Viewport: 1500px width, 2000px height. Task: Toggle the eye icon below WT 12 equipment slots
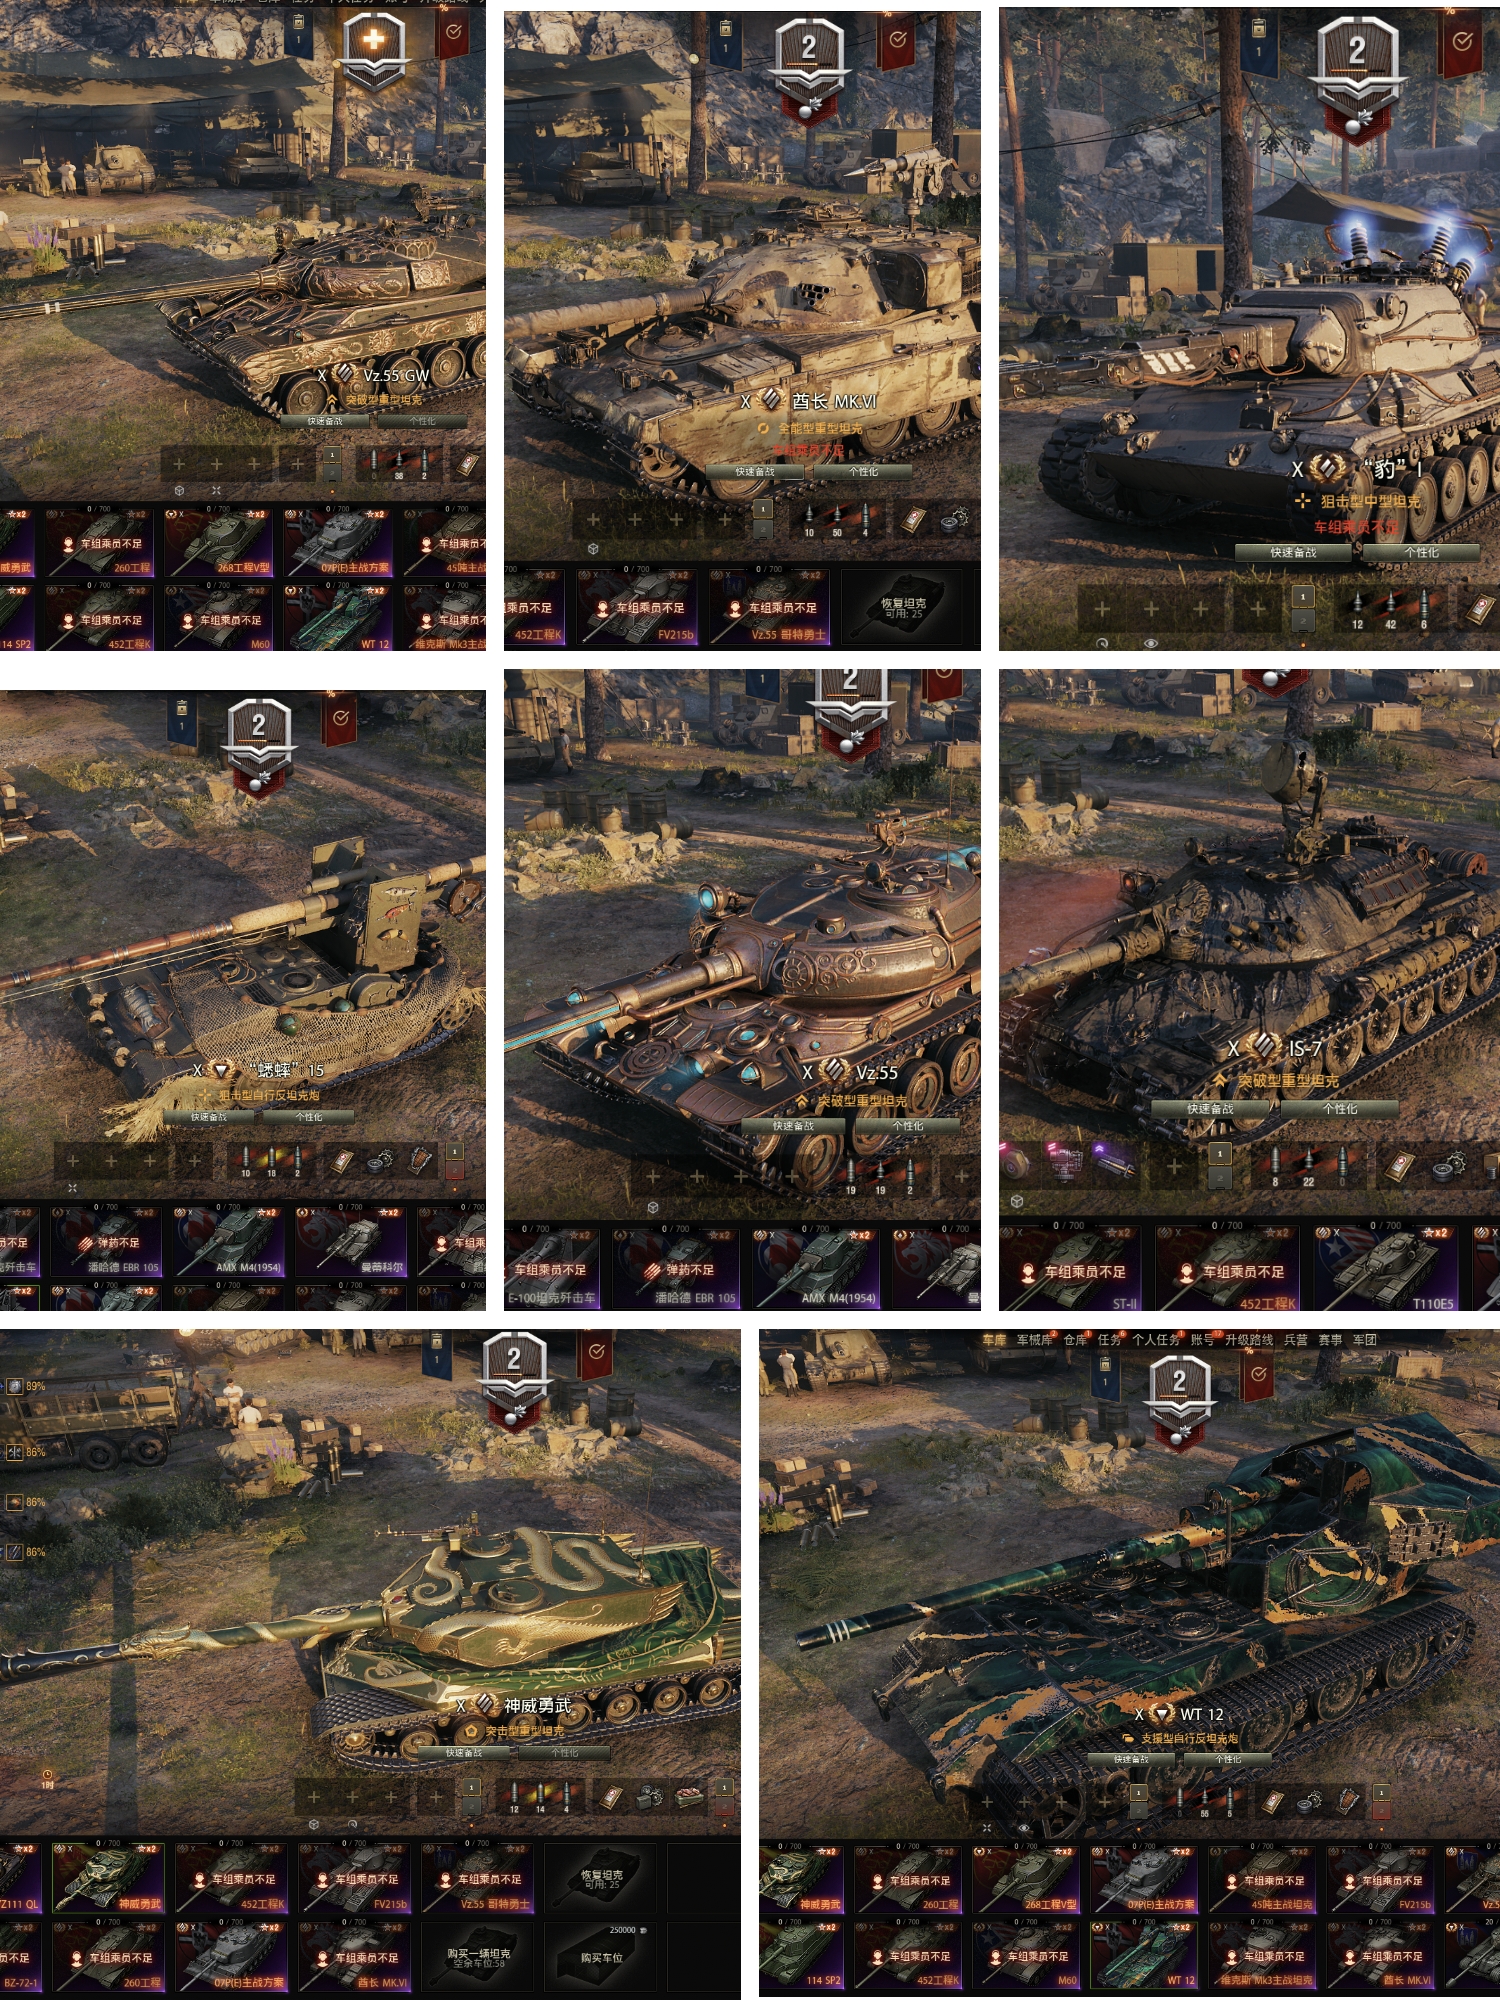coord(1023,1828)
